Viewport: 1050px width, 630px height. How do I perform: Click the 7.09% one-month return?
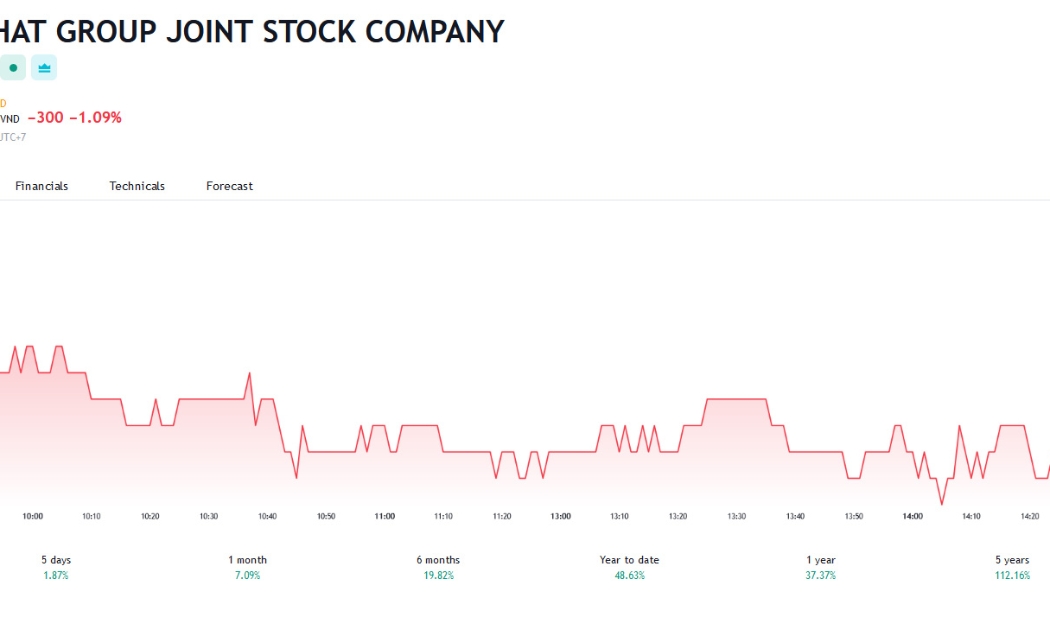click(x=247, y=575)
